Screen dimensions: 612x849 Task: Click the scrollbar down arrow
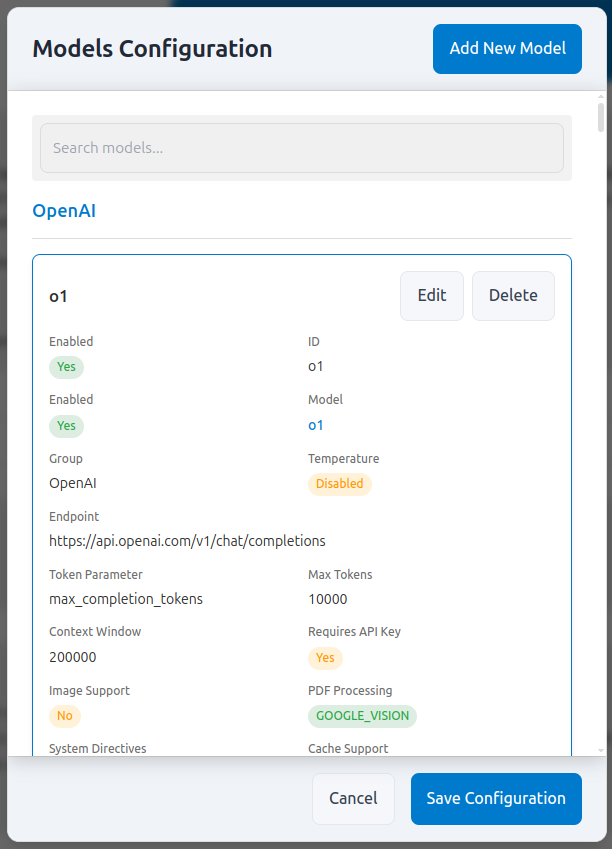tap(601, 750)
